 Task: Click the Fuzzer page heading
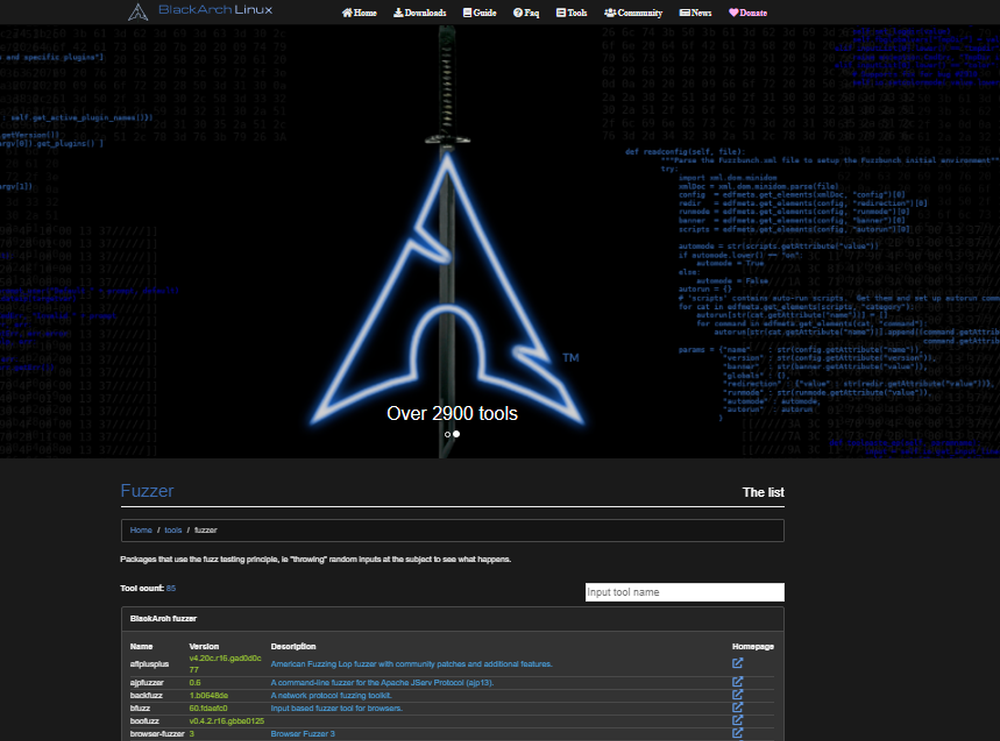click(147, 490)
